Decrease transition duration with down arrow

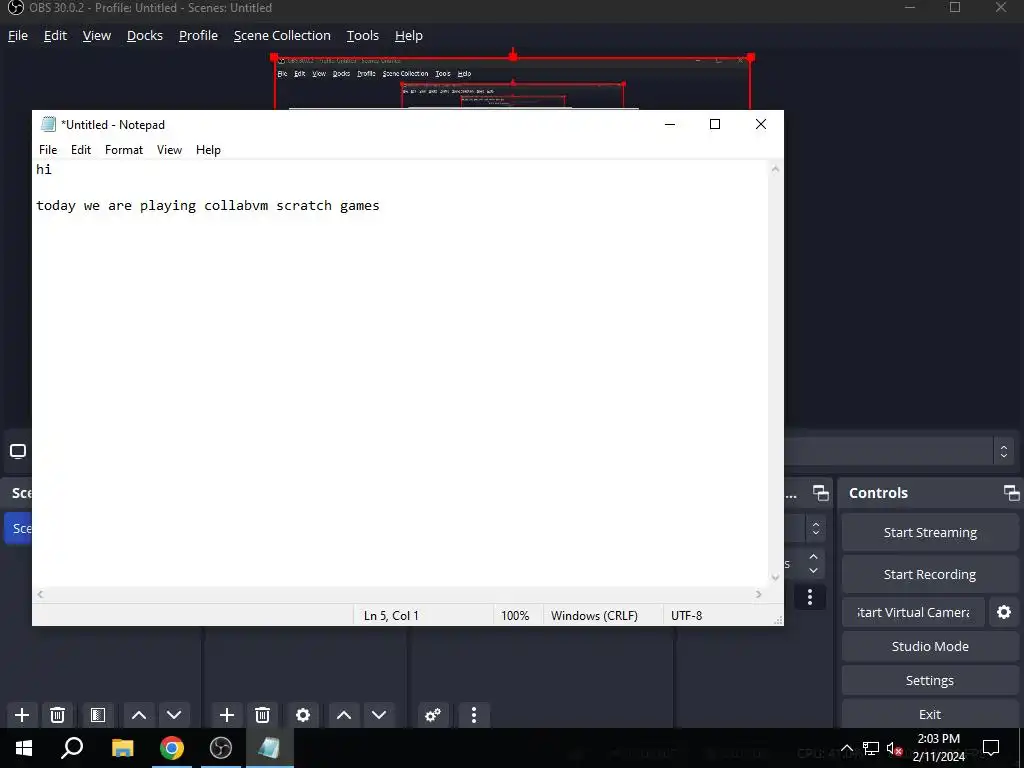click(x=813, y=570)
